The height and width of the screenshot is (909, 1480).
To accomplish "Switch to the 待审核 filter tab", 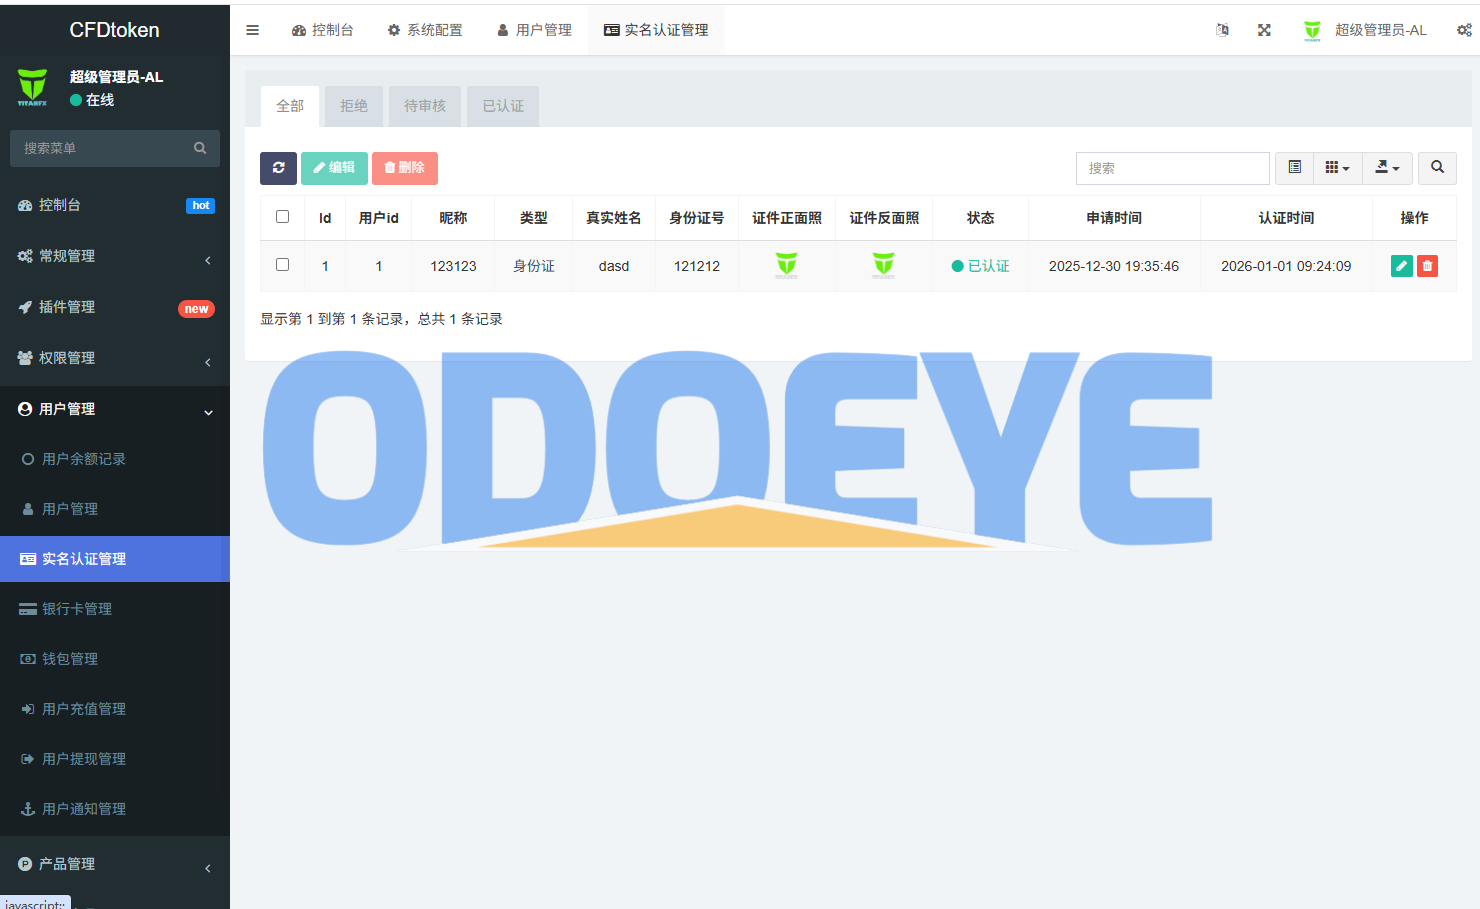I will 425,106.
